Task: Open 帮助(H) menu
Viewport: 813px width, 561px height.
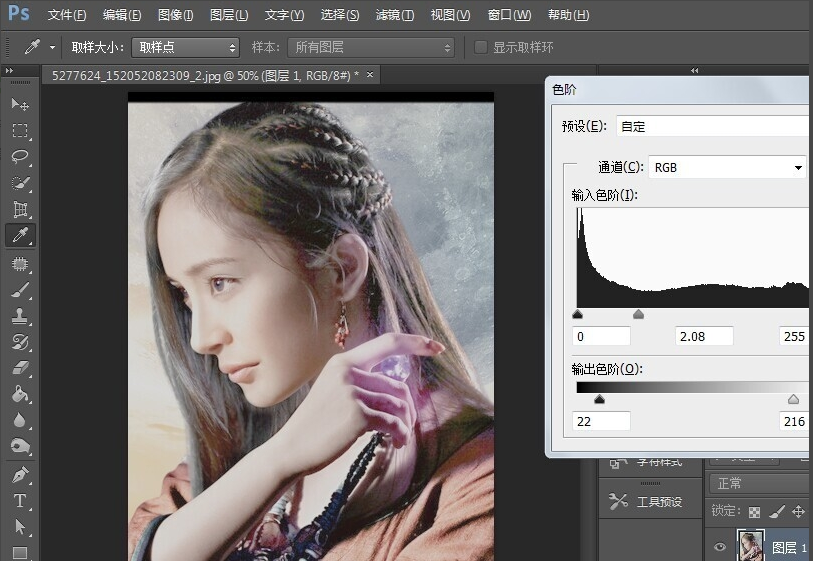Action: [568, 15]
